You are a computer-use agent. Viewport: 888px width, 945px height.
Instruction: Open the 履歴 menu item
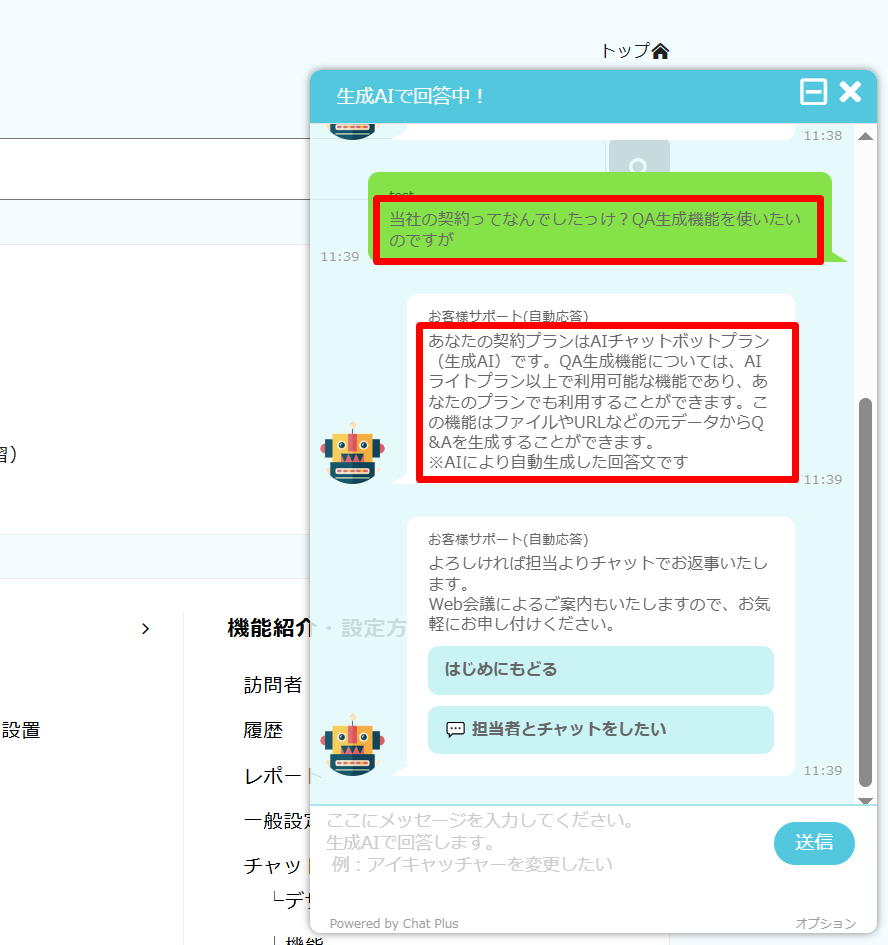[x=263, y=731]
